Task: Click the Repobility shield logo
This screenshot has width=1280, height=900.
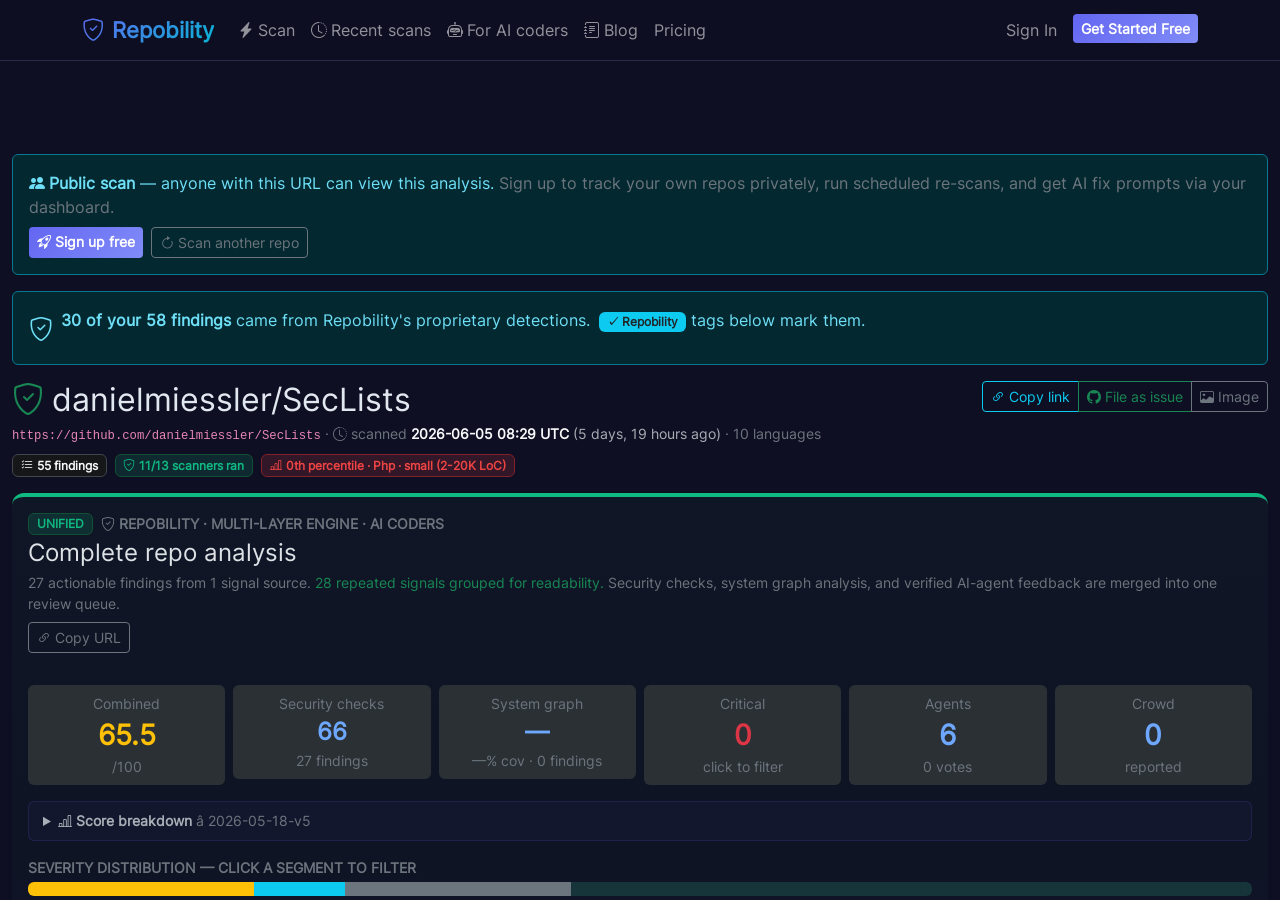Action: click(93, 30)
